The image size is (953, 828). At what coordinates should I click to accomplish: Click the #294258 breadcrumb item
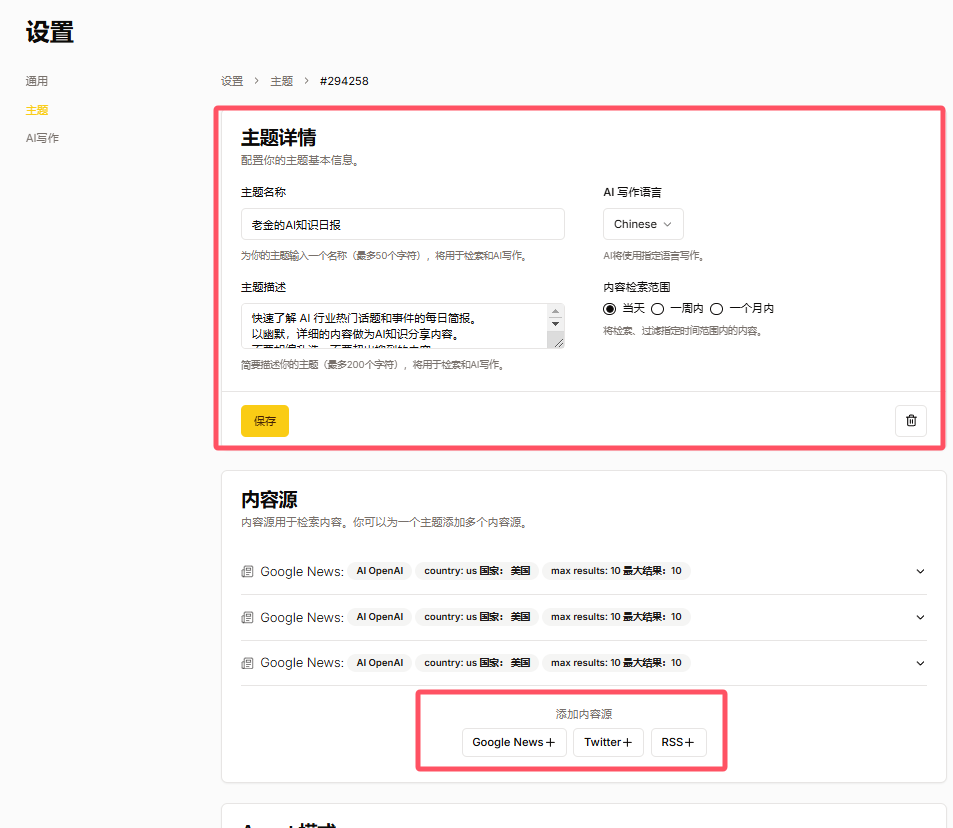[x=344, y=81]
